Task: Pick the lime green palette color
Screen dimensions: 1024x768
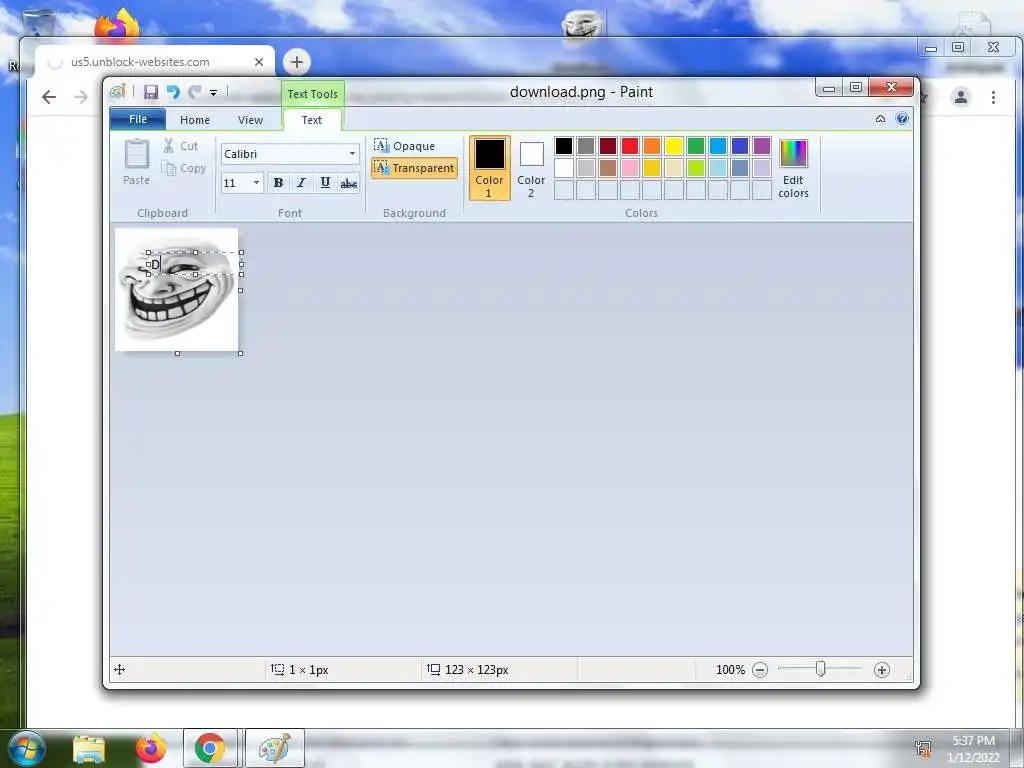Action: coord(696,168)
